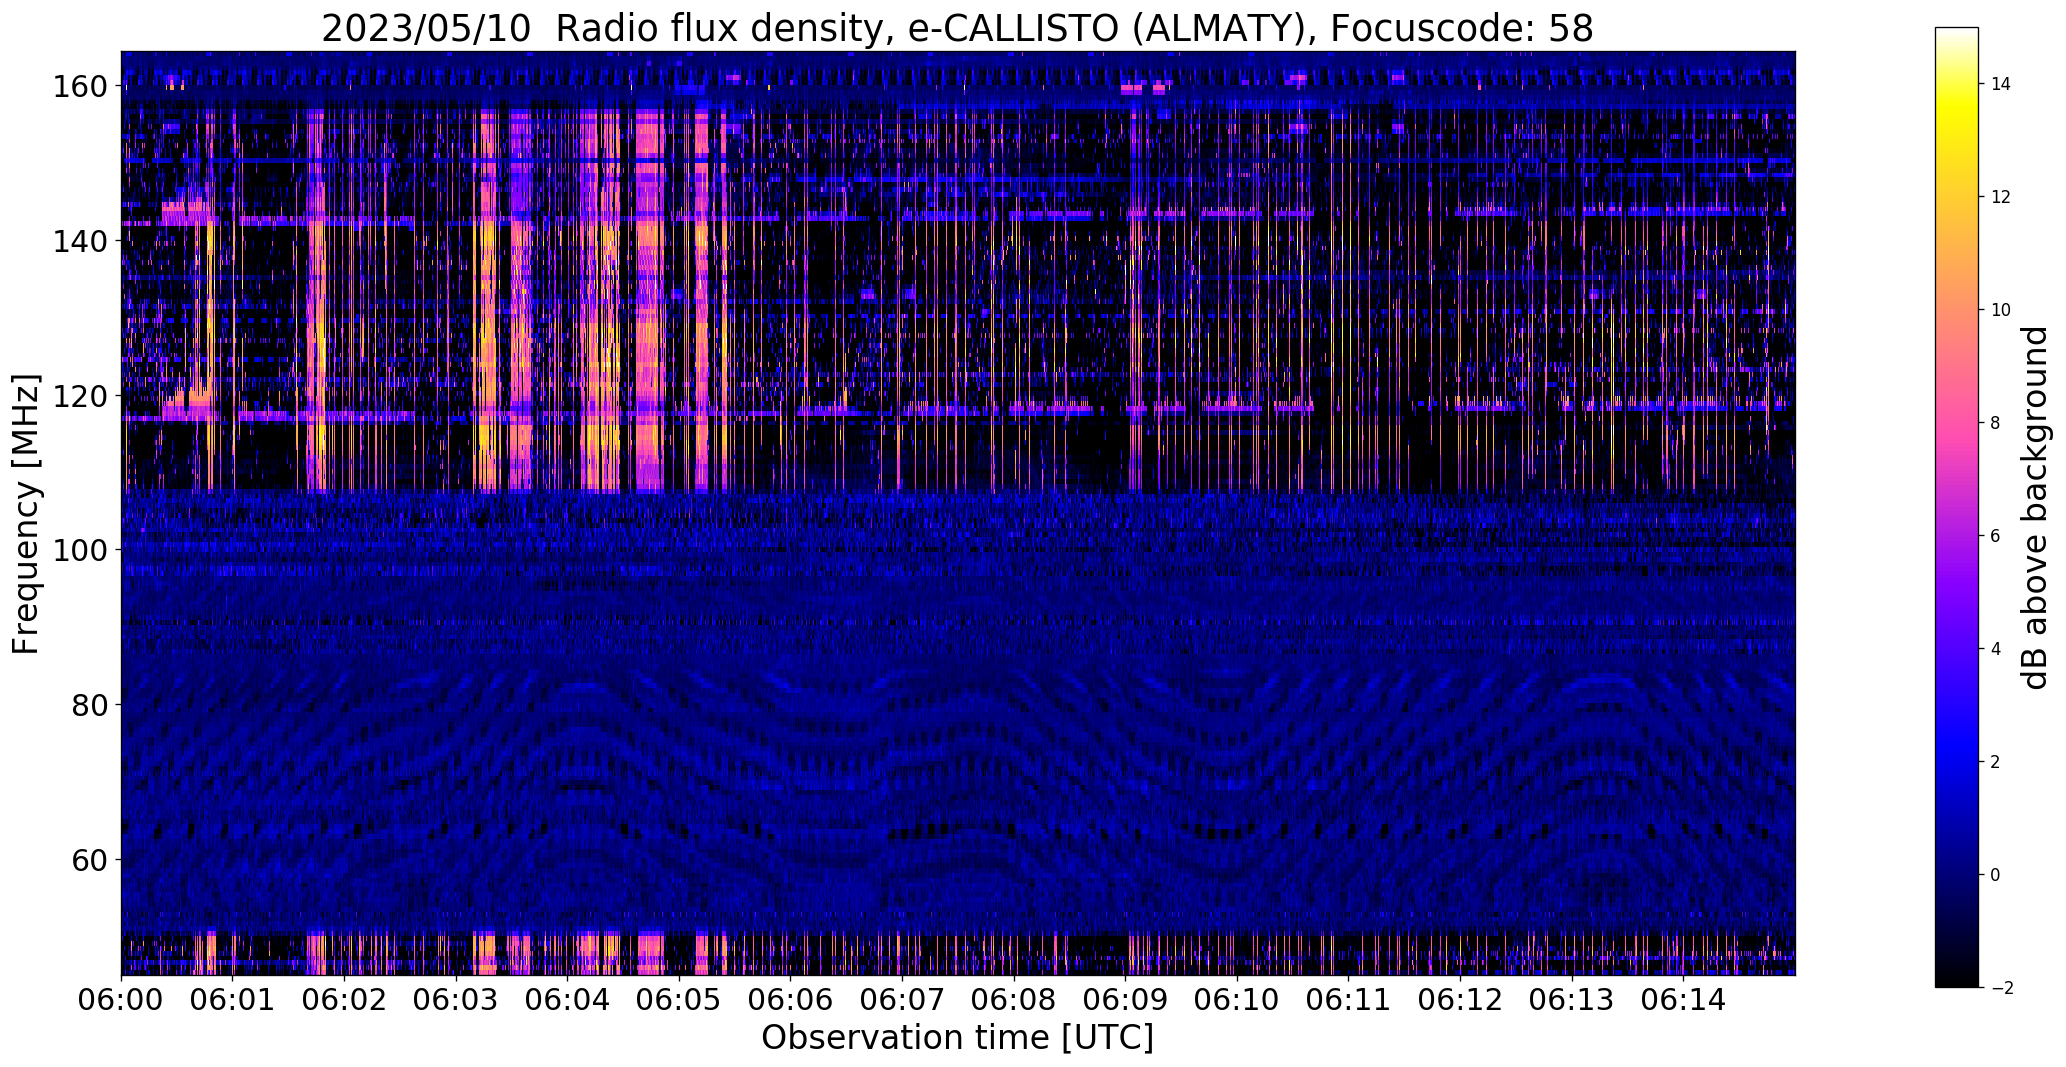This screenshot has width=2066, height=1067.
Task: Click the 06:01 time tick label
Action: (233, 1000)
